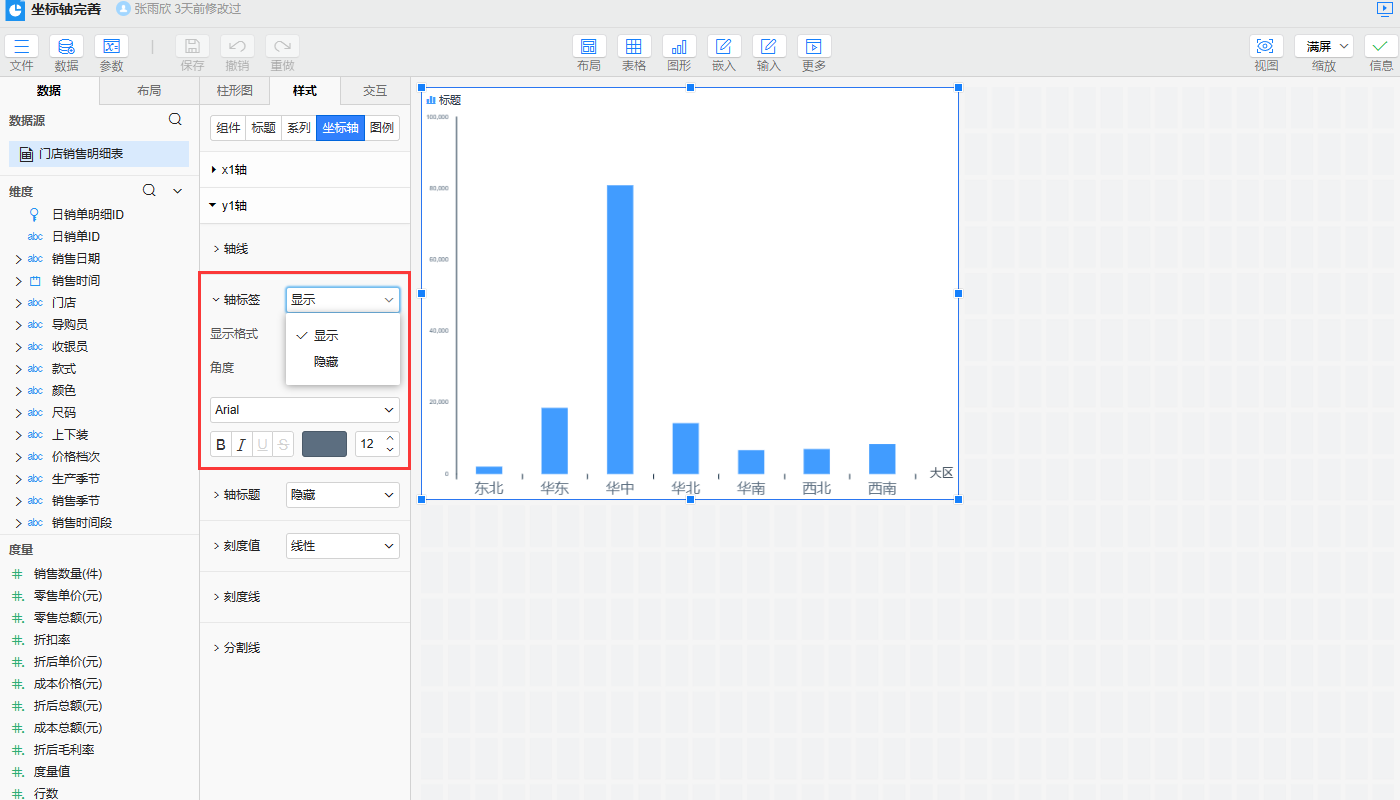Select 隐藏 option in the dropdown
Image resolution: width=1400 pixels, height=800 pixels.
coord(326,362)
